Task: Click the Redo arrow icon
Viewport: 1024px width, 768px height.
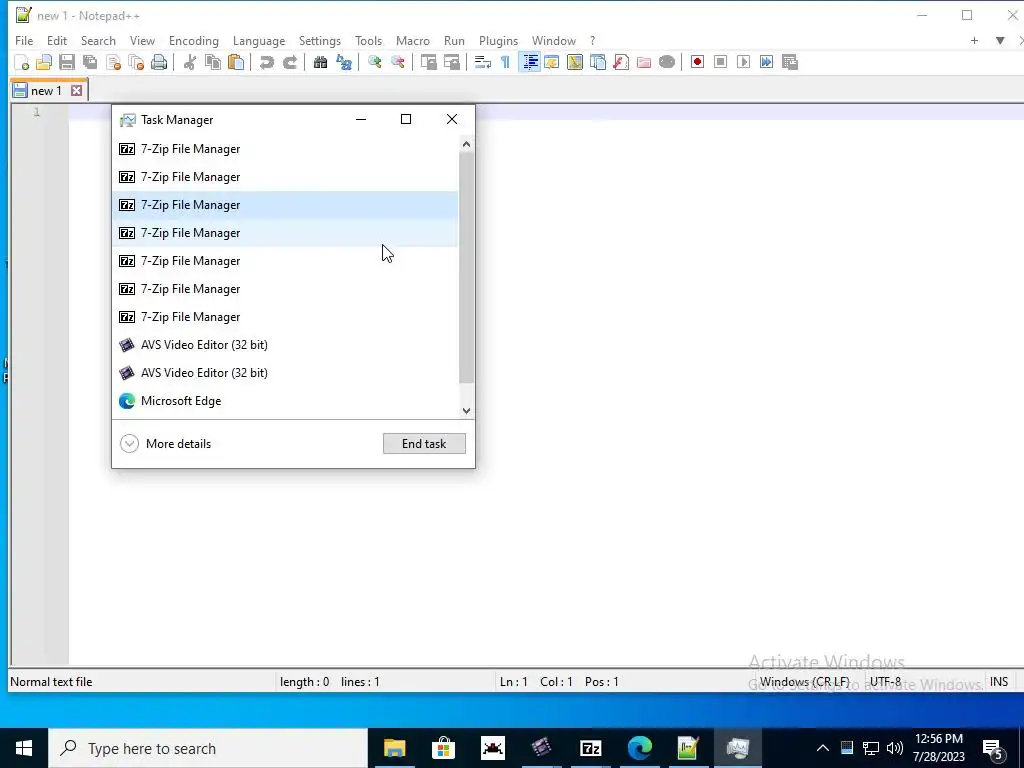Action: point(290,62)
